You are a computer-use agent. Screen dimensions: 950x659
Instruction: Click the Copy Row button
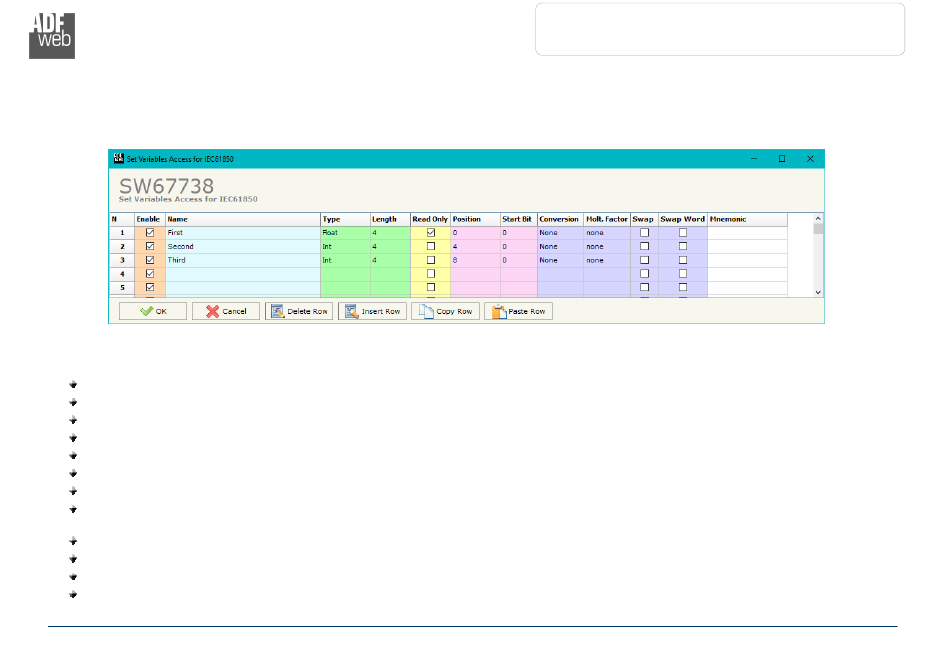[x=445, y=311]
